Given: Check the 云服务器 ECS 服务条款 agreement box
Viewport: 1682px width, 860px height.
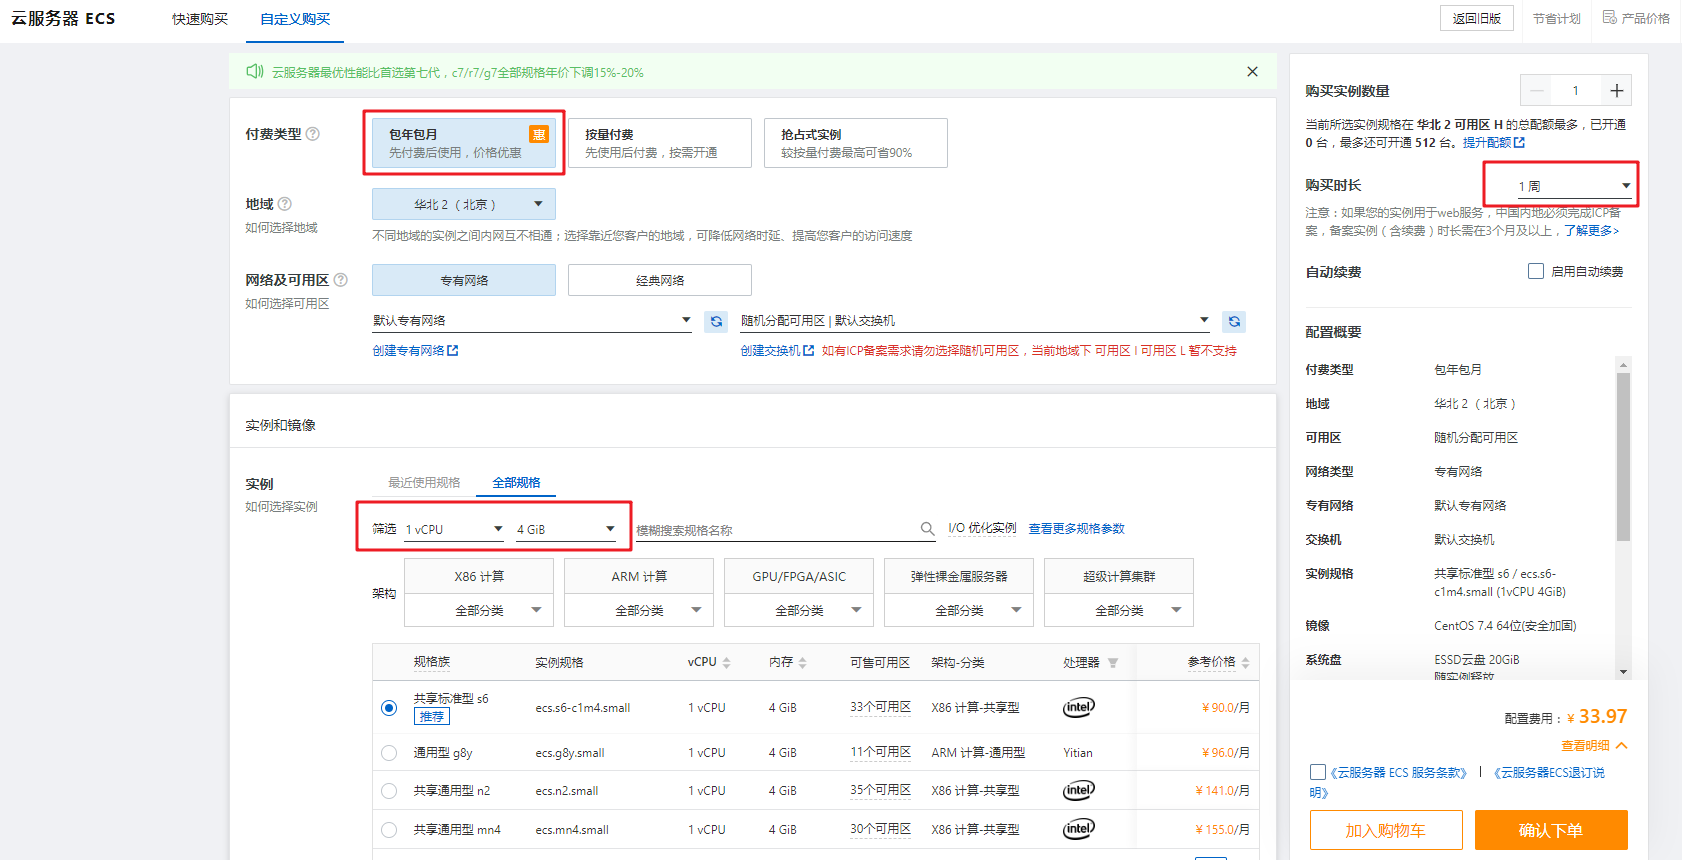Looking at the screenshot, I should 1318,772.
